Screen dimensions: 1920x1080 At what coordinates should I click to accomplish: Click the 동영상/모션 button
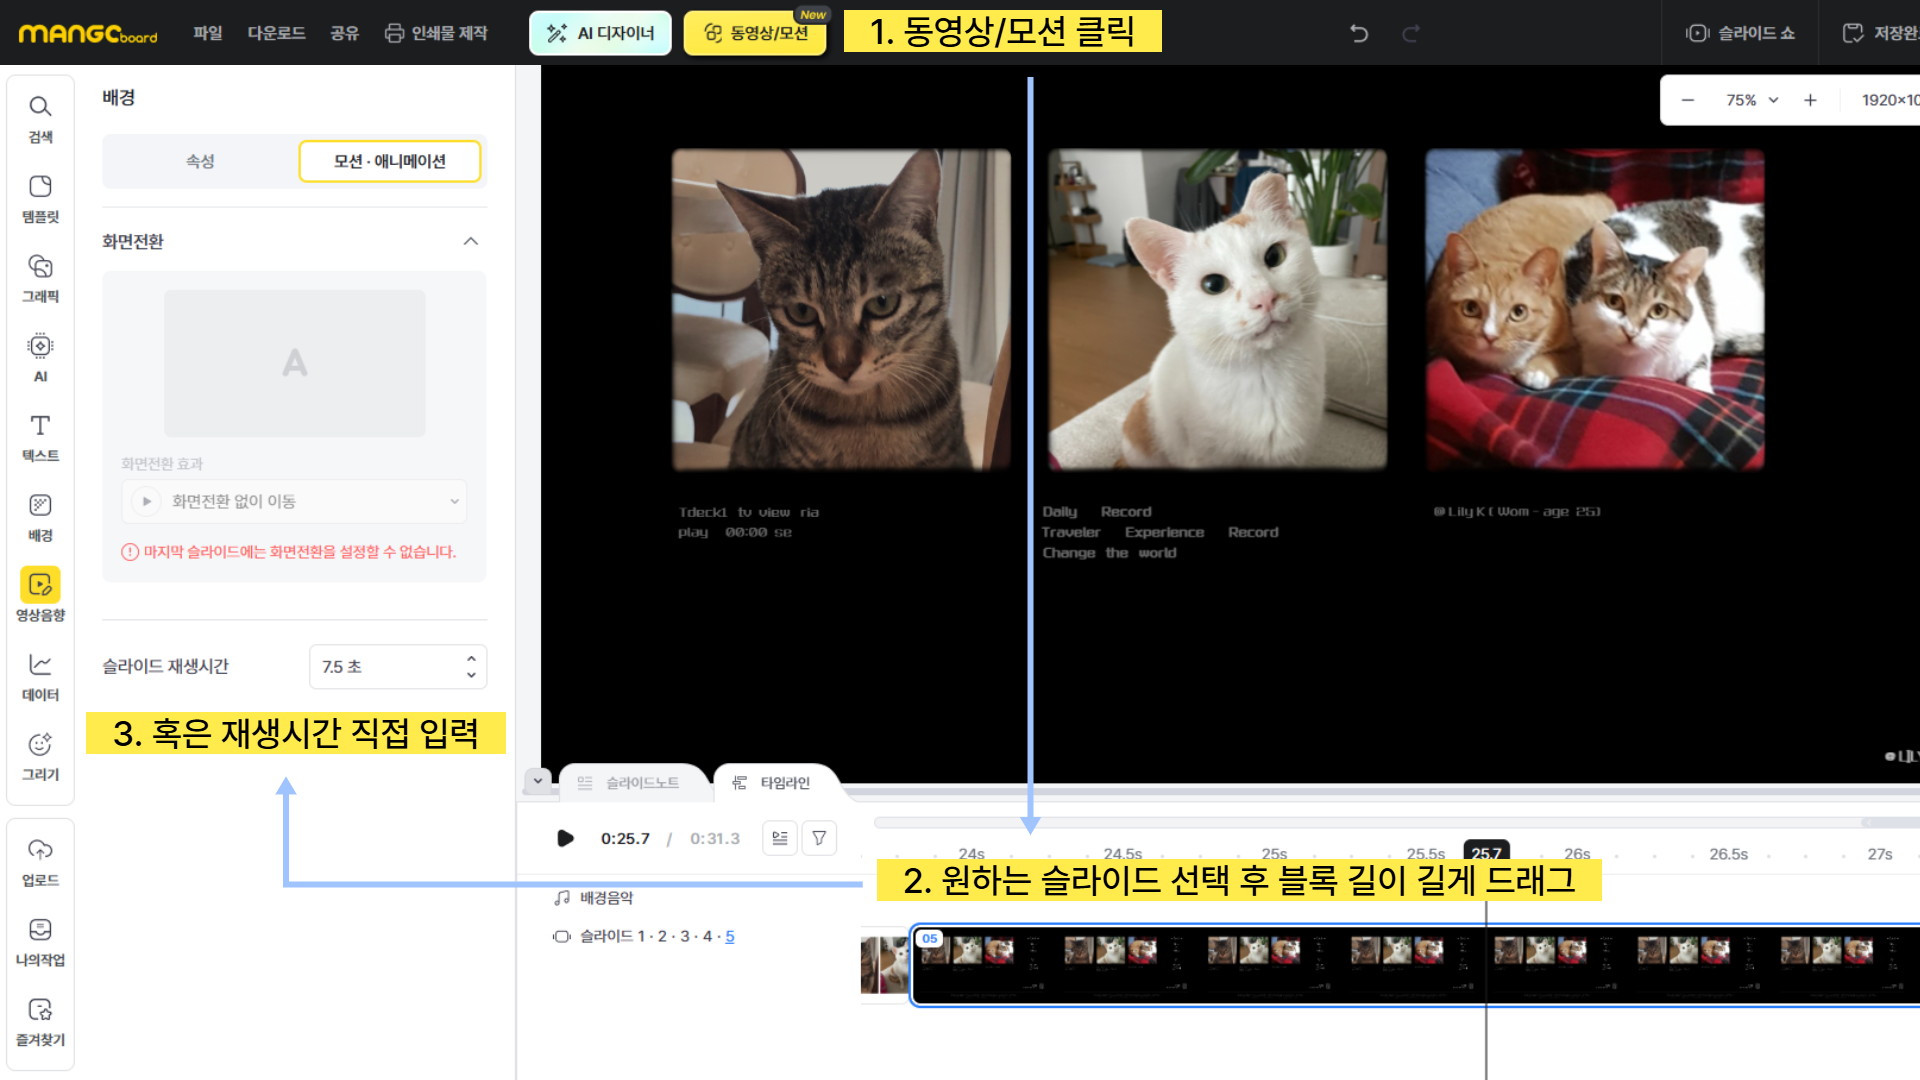757,33
